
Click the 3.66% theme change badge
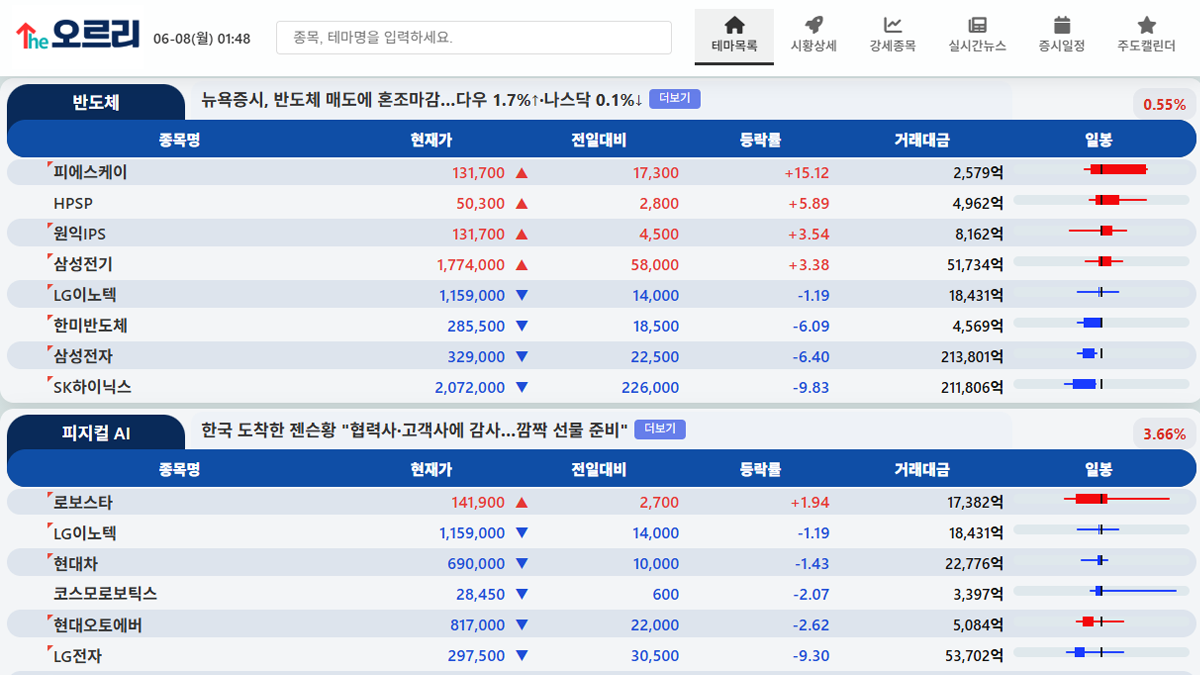(x=1164, y=434)
